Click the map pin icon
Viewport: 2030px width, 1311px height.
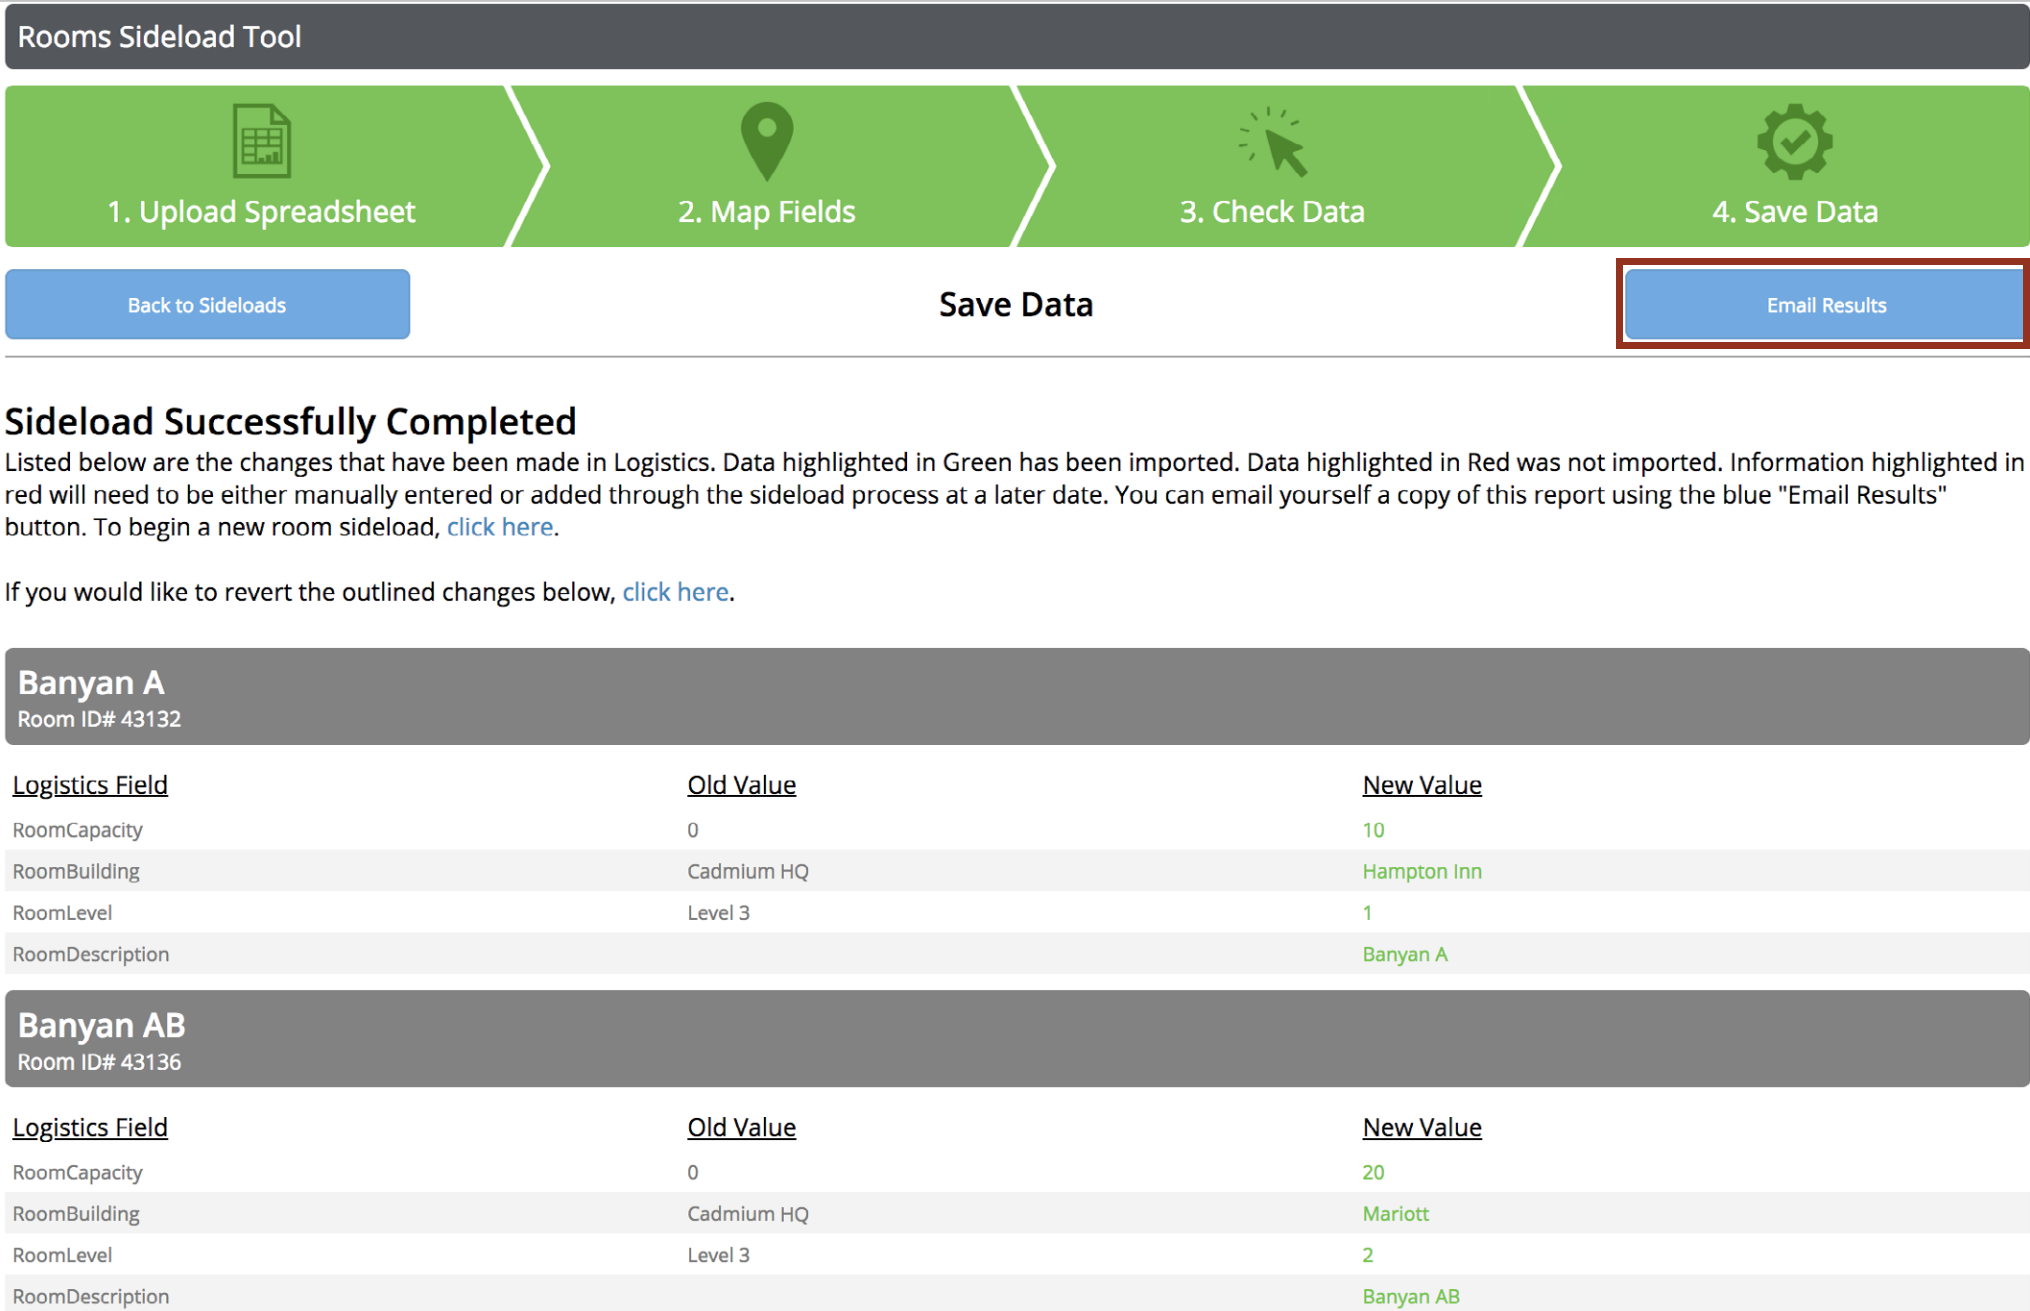766,141
